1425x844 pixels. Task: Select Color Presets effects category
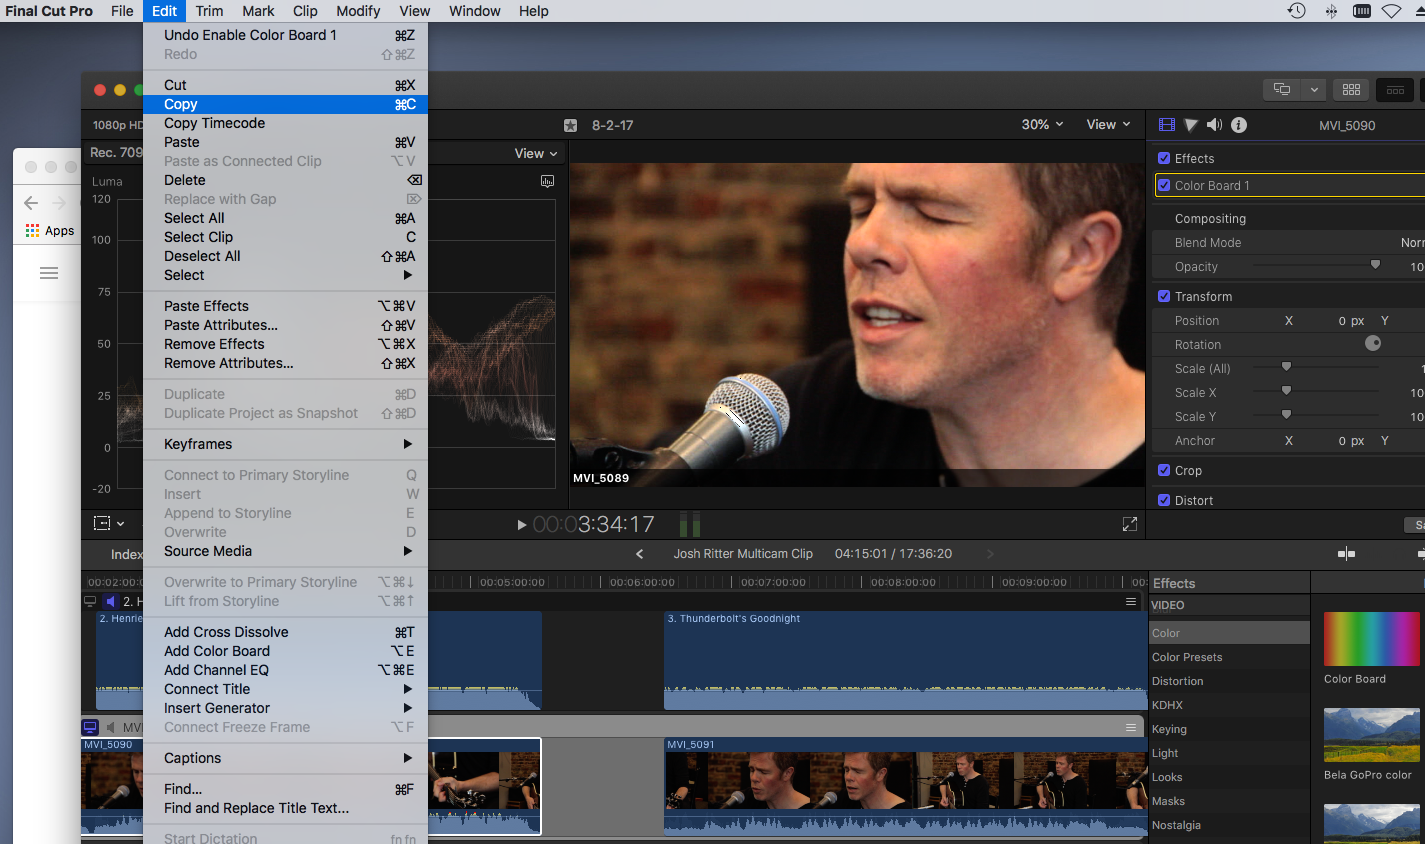(1187, 657)
